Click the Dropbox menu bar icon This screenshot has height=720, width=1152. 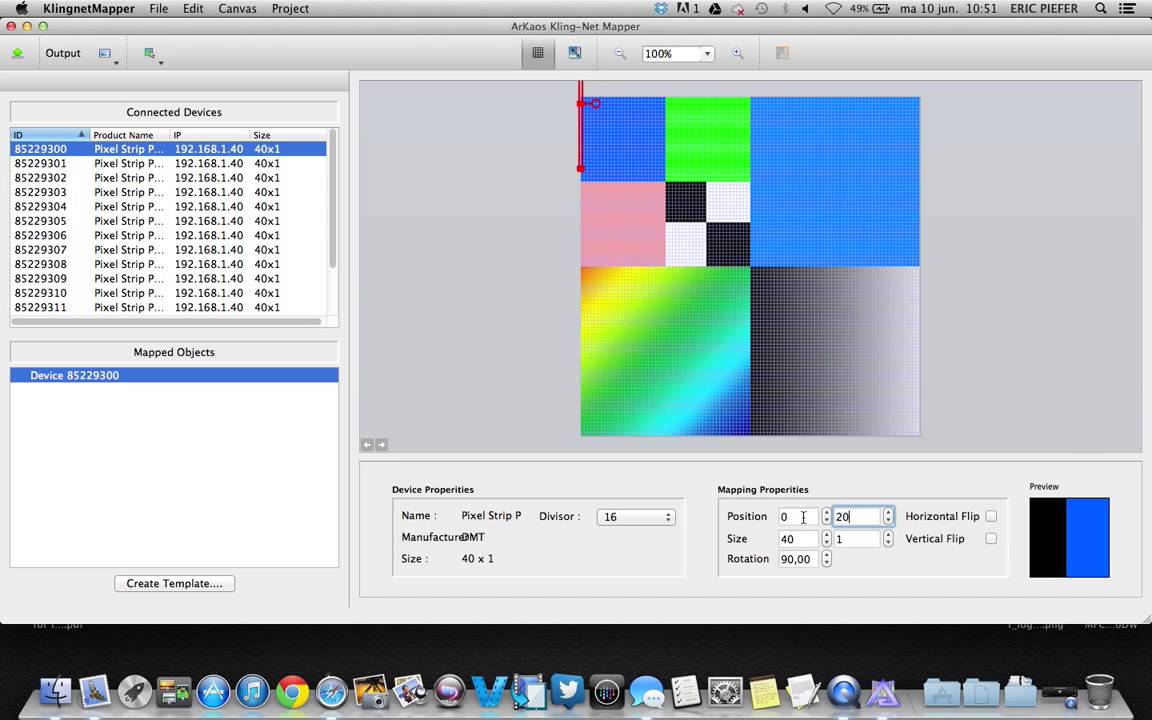[x=661, y=9]
